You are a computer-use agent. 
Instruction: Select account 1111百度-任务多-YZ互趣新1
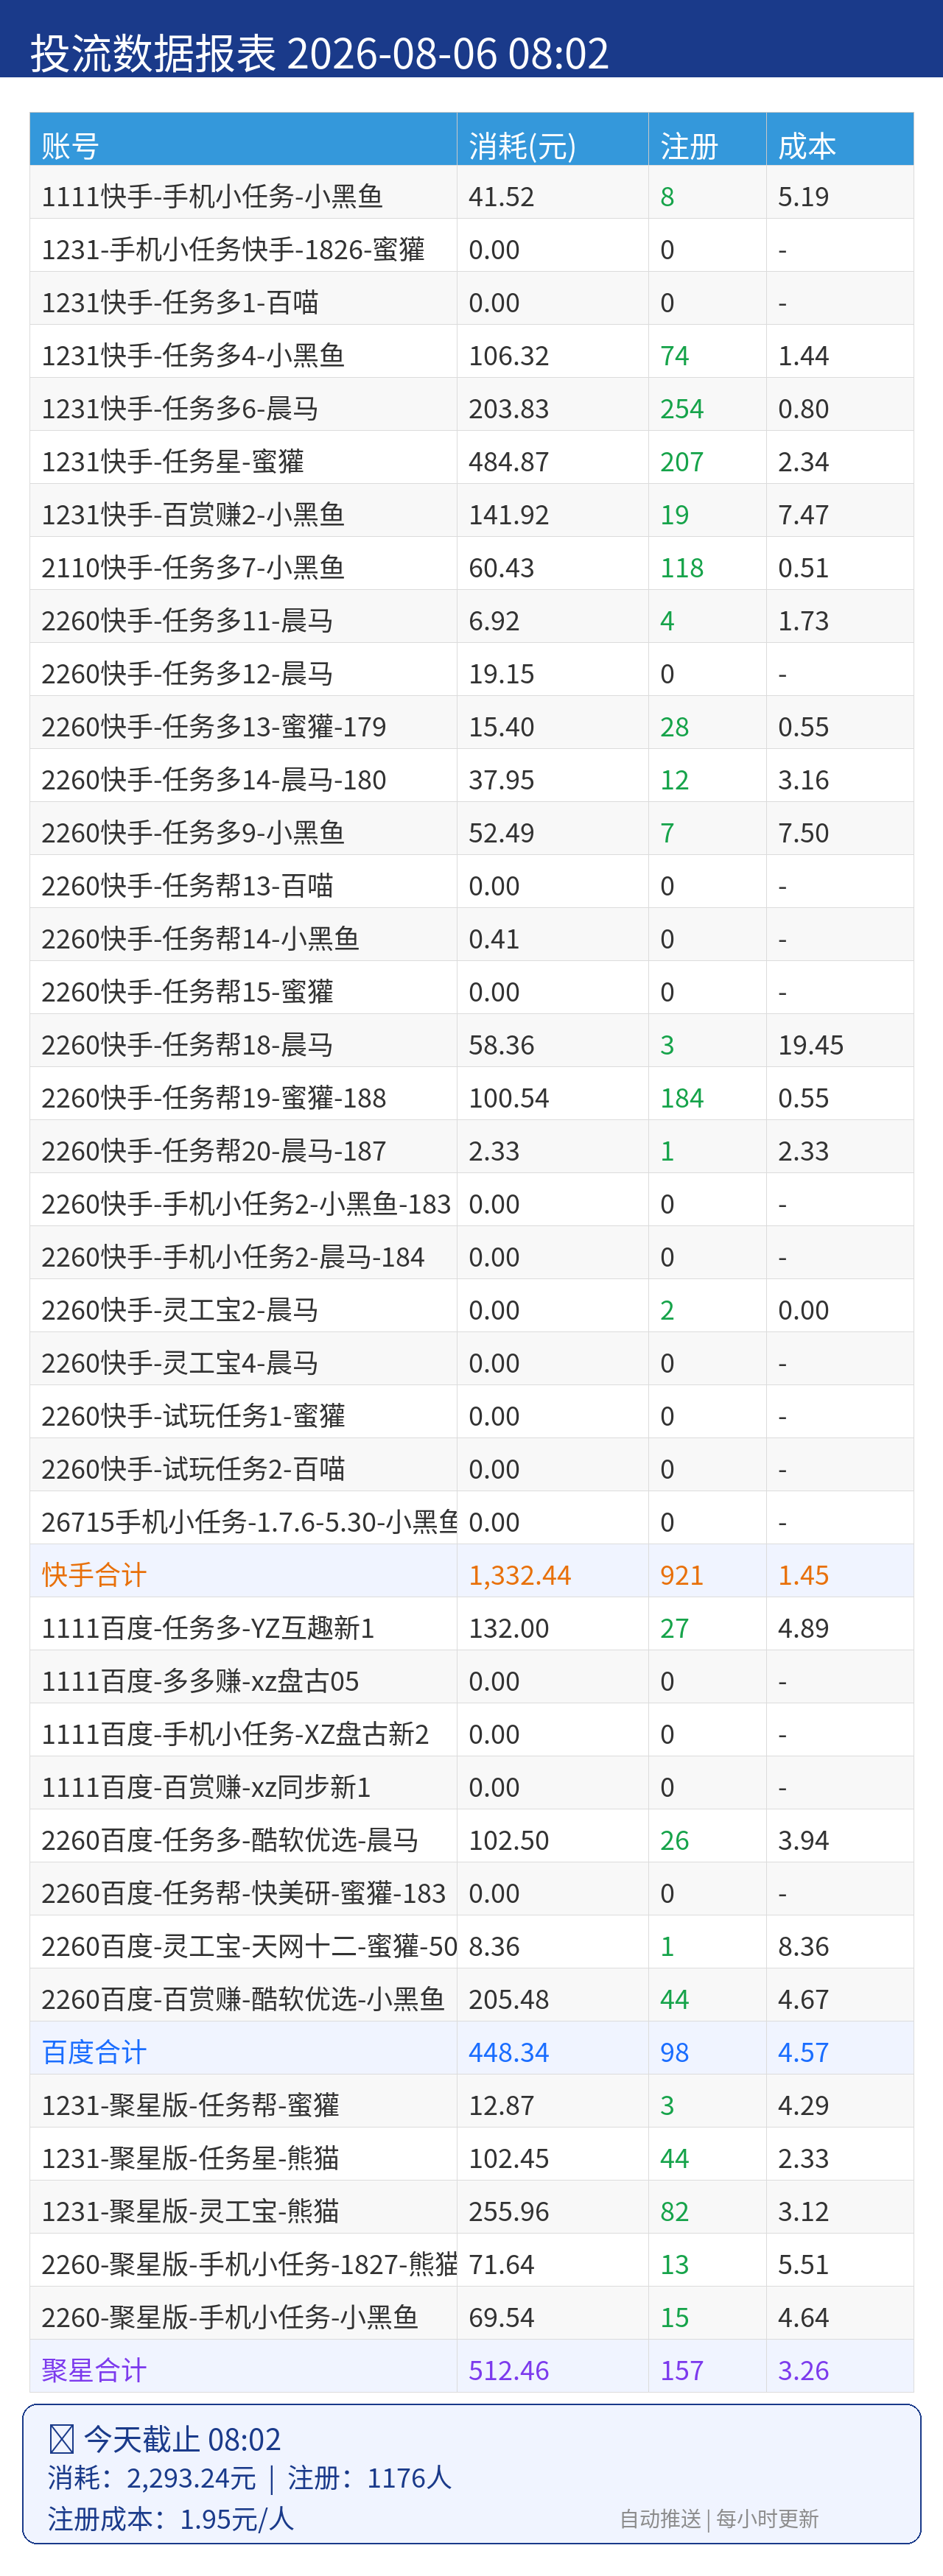[x=208, y=1628]
